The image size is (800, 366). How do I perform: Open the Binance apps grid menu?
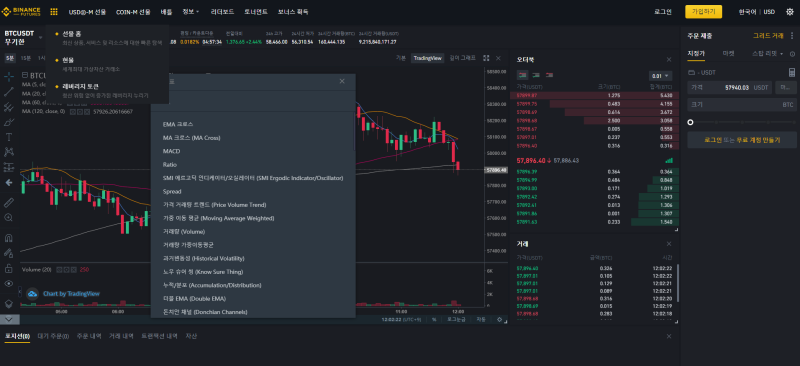(54, 12)
